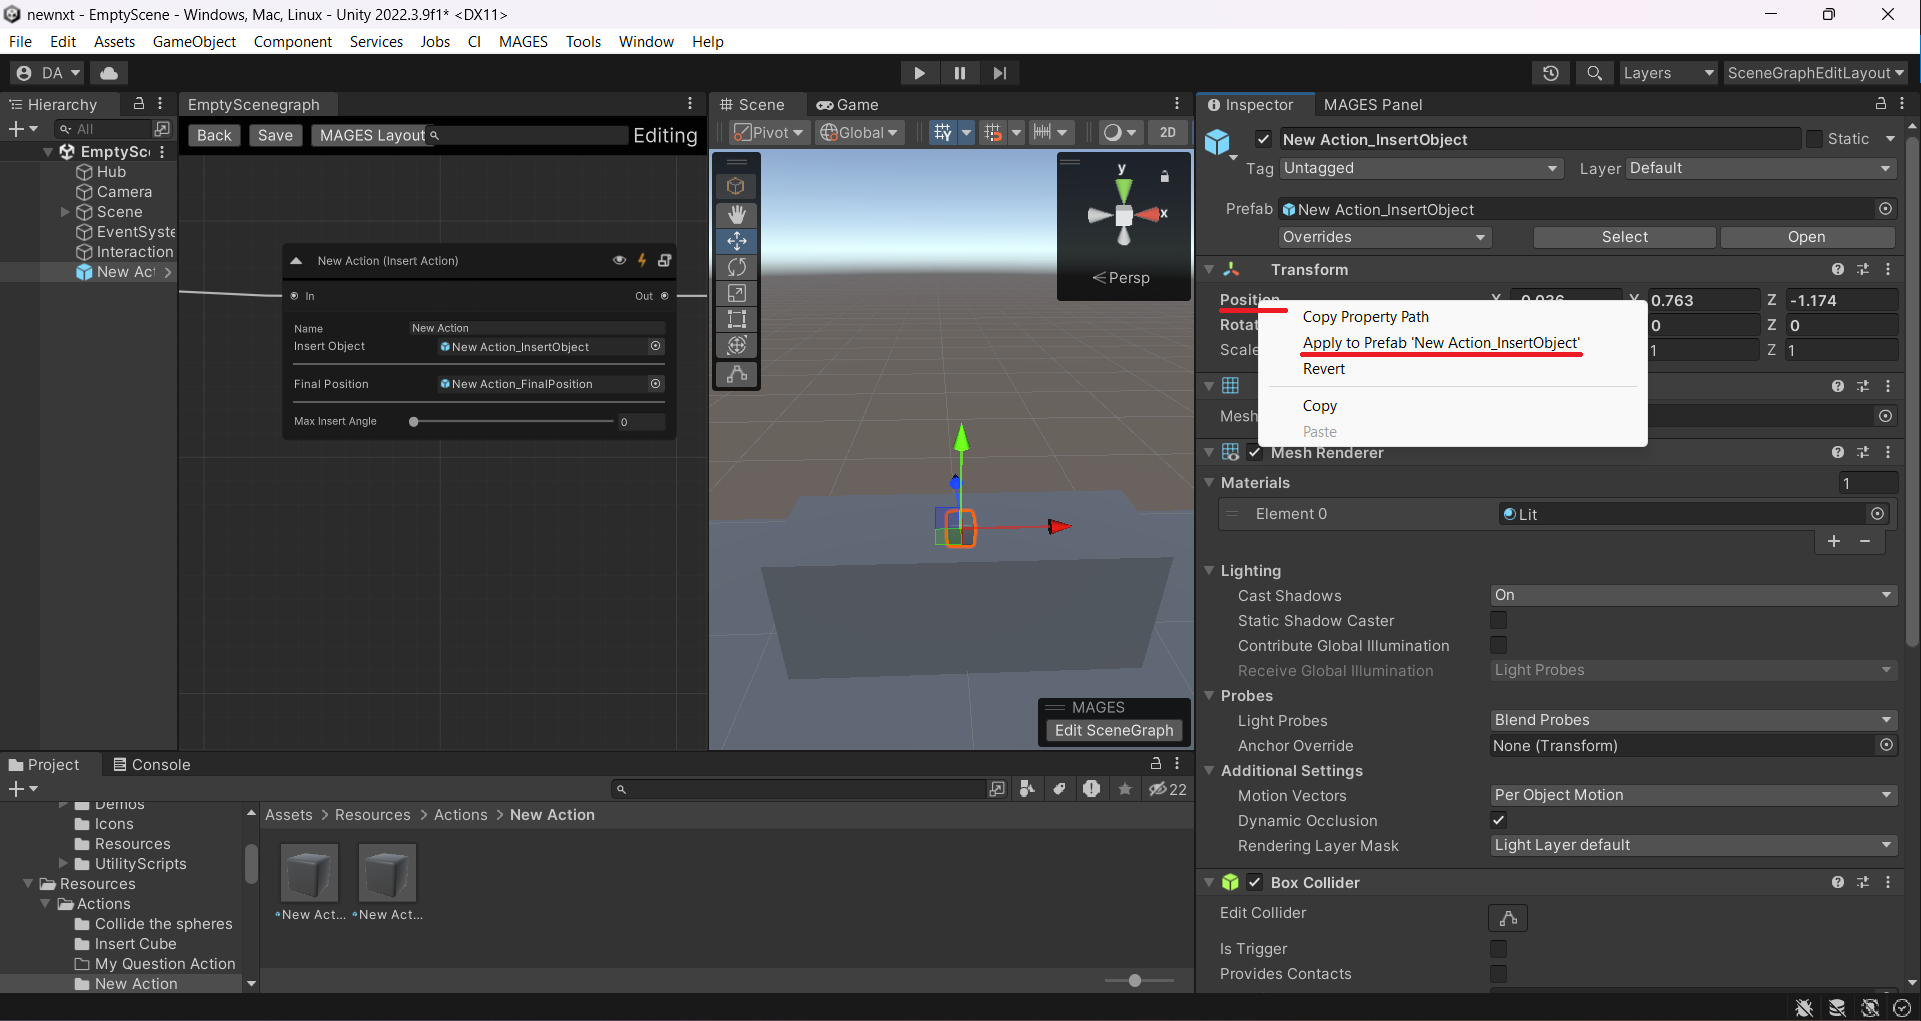Enable Is Trigger checkbox
This screenshot has width=1921, height=1021.
[x=1498, y=948]
